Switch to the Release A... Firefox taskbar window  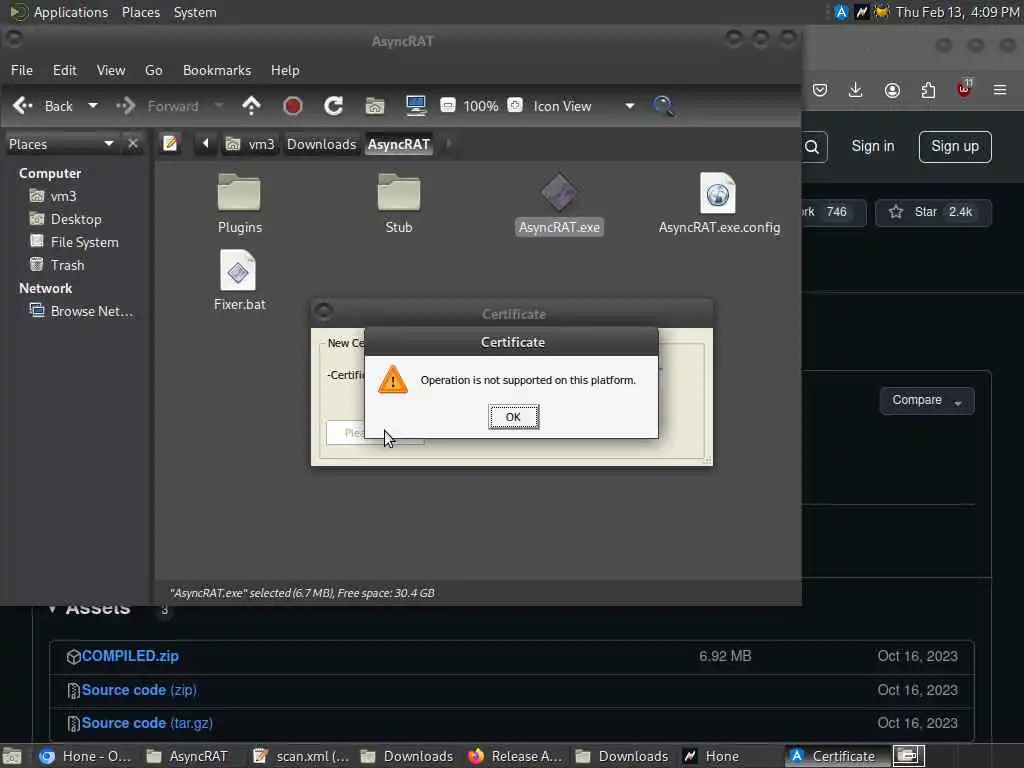(x=515, y=756)
